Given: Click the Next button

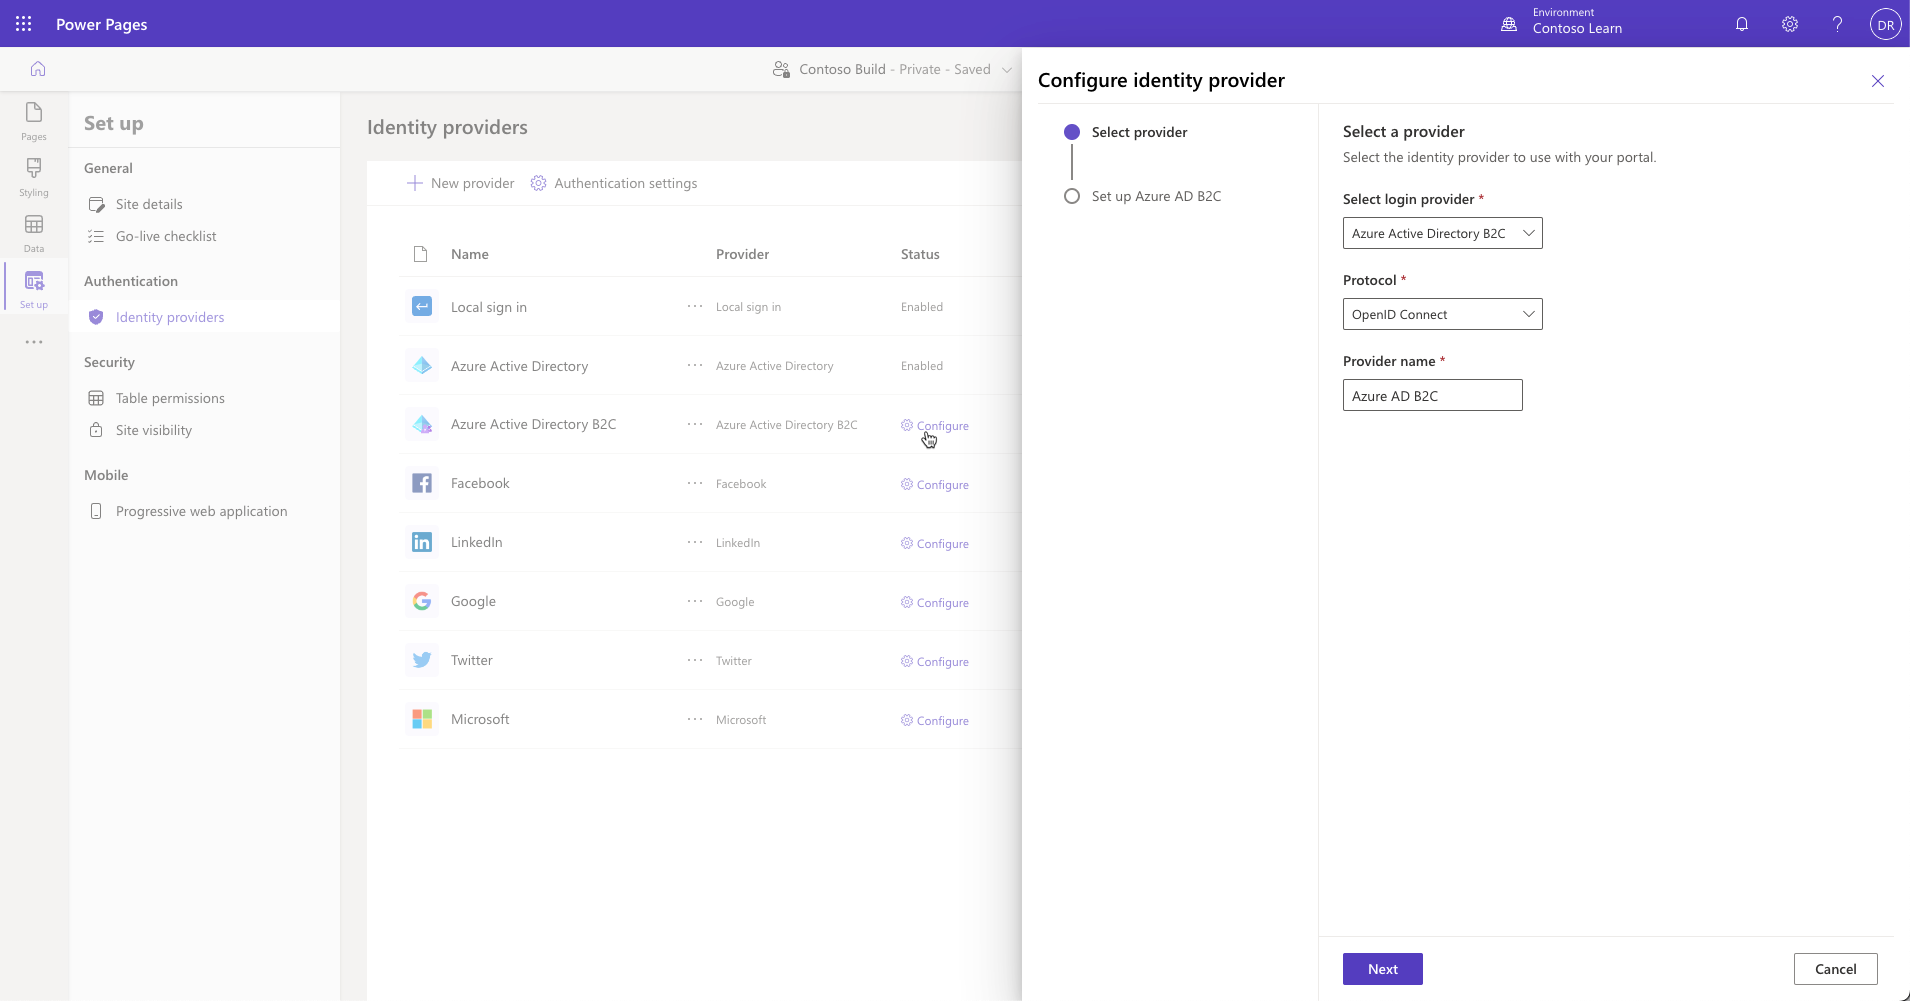Looking at the screenshot, I should coord(1382,969).
